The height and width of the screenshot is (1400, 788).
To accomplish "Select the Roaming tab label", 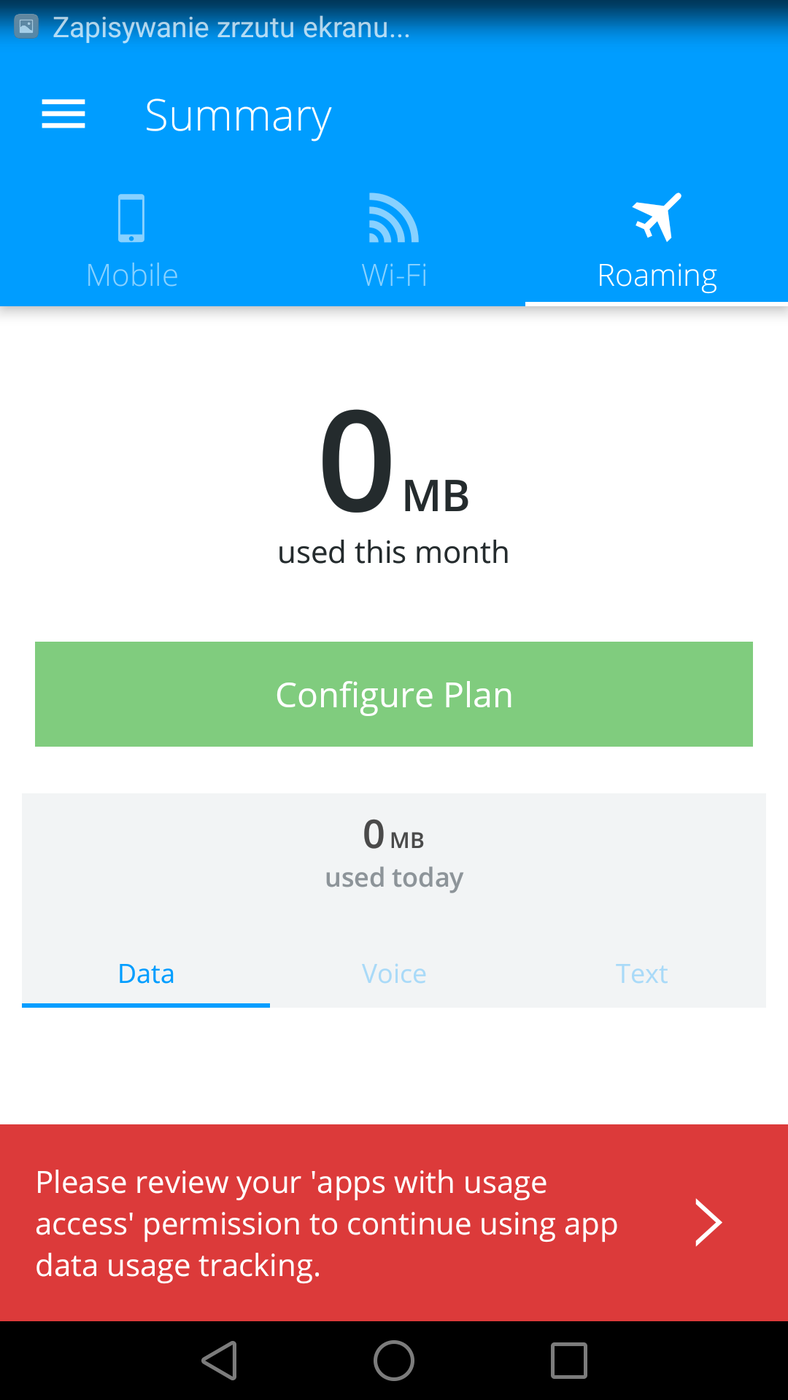I will (657, 275).
